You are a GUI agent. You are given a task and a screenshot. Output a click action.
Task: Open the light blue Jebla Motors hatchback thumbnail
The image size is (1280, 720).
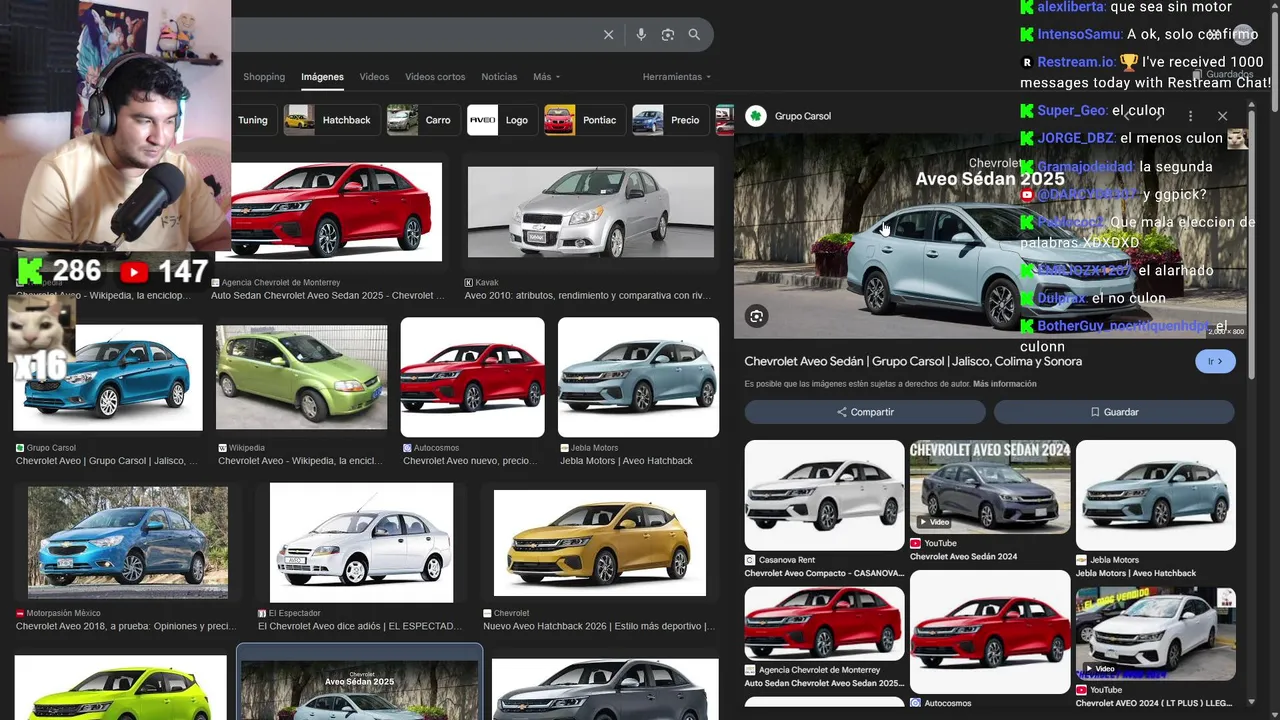638,377
